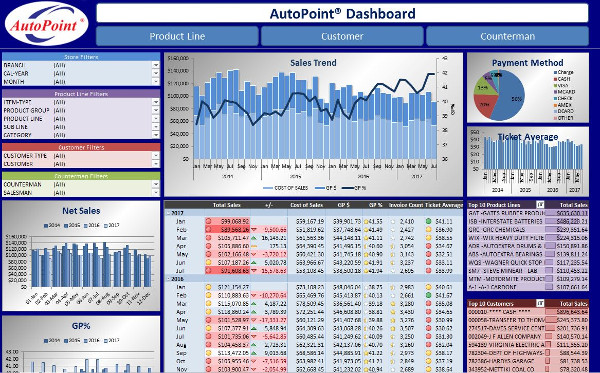Viewport: 600px width, 373px height.
Task: Select the CRC -CRC CHEMICALS row
Action: coord(528,230)
